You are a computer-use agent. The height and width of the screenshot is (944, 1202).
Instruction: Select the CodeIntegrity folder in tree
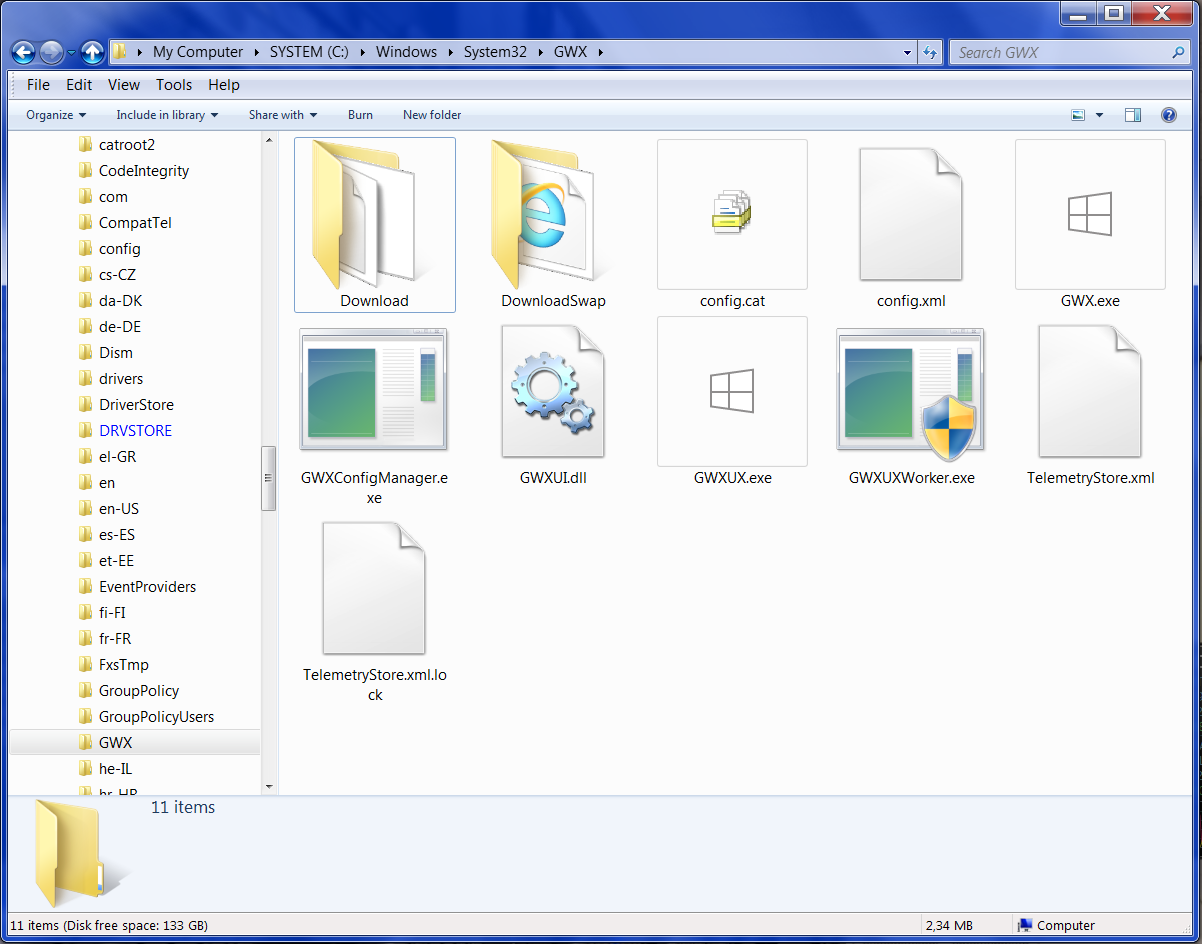(x=144, y=171)
